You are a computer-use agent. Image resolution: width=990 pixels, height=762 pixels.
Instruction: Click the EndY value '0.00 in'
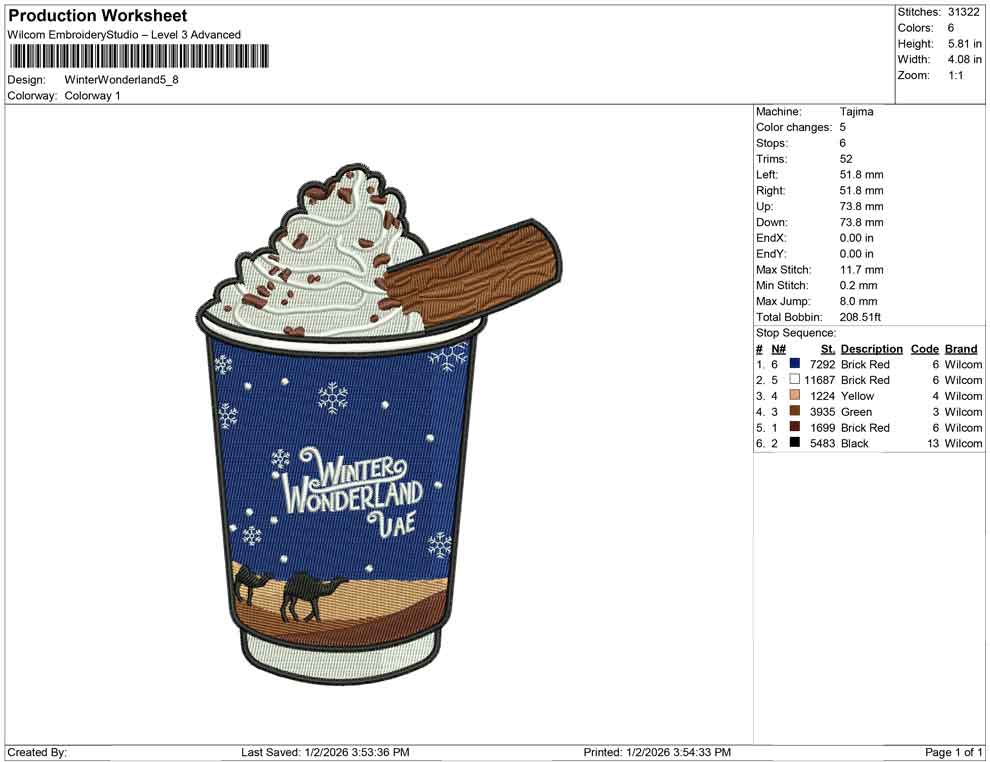(x=856, y=254)
